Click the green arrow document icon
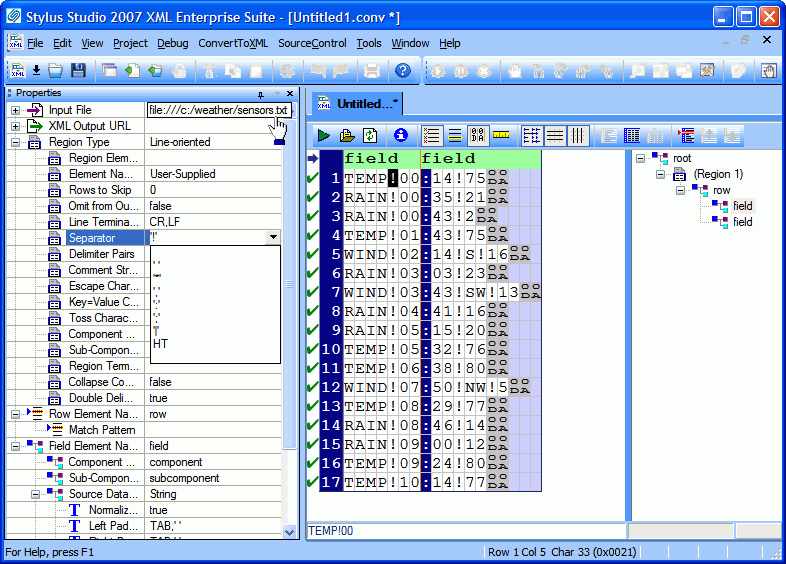 coord(132,71)
